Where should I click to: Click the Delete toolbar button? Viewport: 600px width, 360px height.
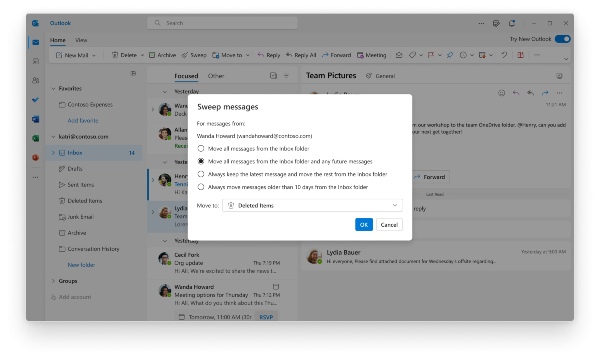124,55
